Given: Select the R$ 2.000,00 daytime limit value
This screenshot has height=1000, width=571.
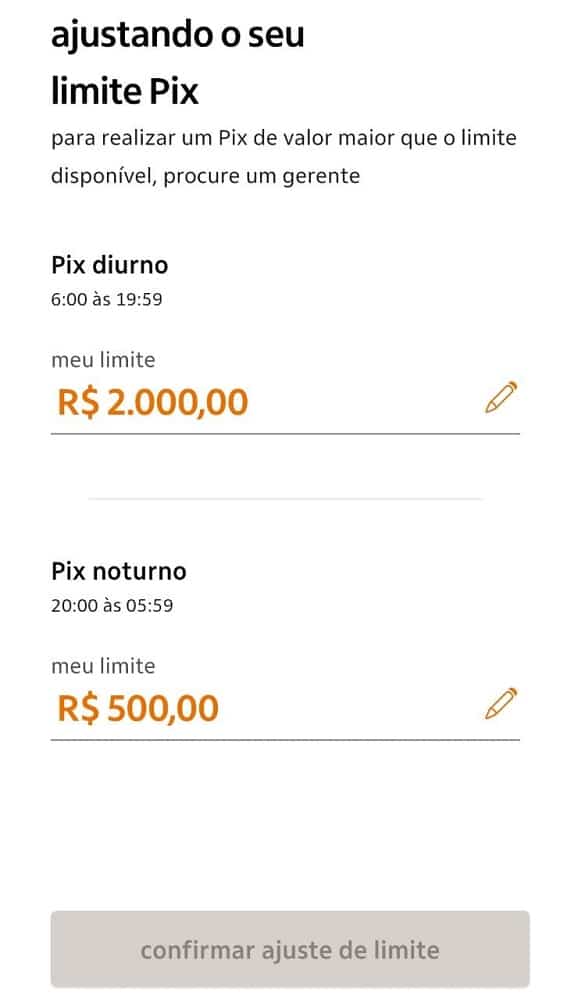Looking at the screenshot, I should pos(152,402).
